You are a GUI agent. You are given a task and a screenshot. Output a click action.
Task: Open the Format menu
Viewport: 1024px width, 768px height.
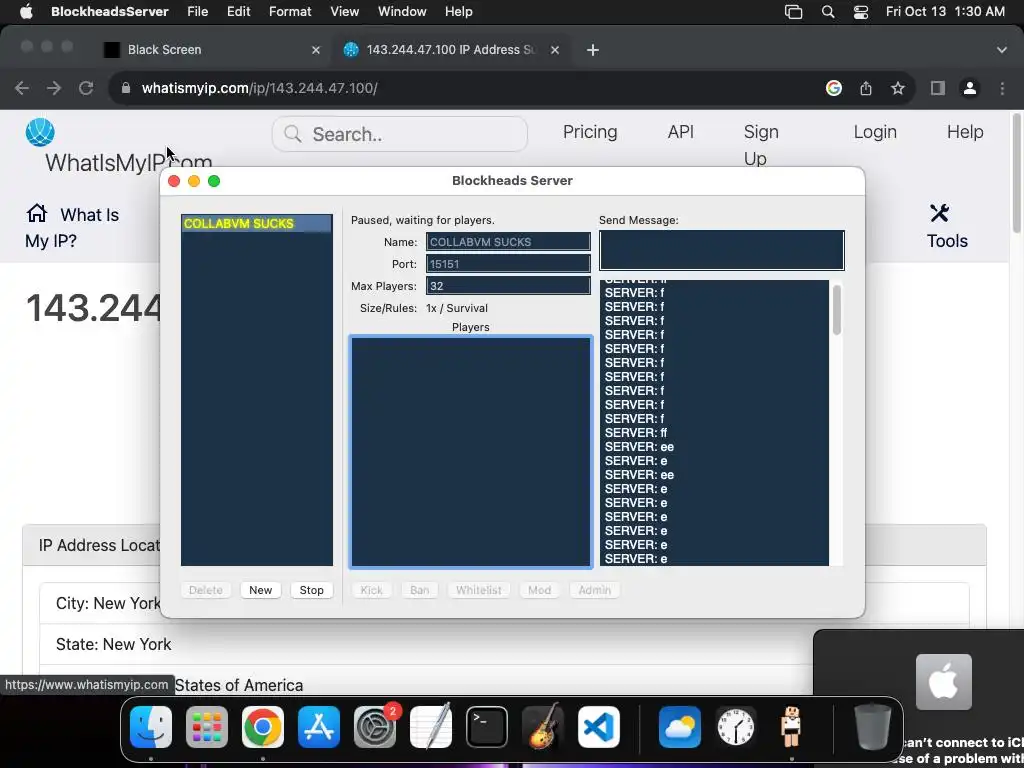point(290,12)
